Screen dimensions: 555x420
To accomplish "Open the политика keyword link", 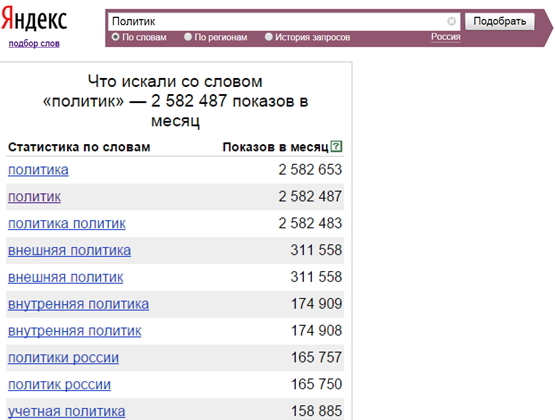I will coord(38,170).
